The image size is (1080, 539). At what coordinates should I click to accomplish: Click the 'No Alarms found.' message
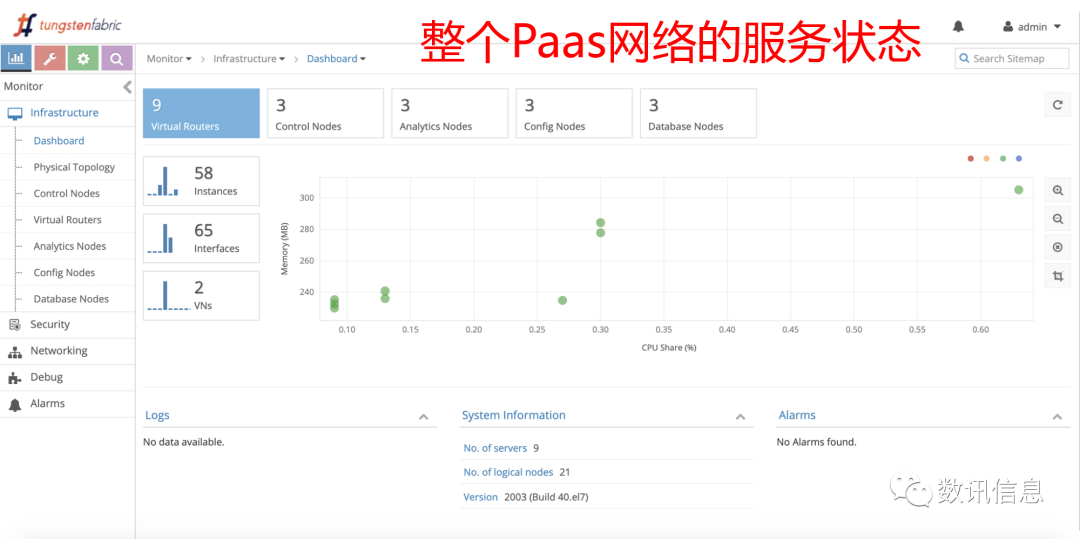[x=817, y=442]
